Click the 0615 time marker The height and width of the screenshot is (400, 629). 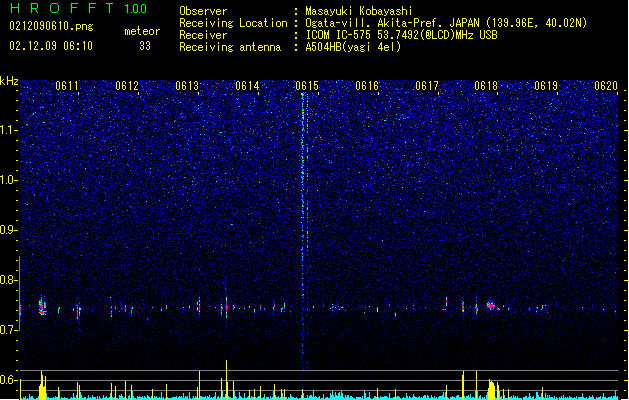click(x=307, y=85)
